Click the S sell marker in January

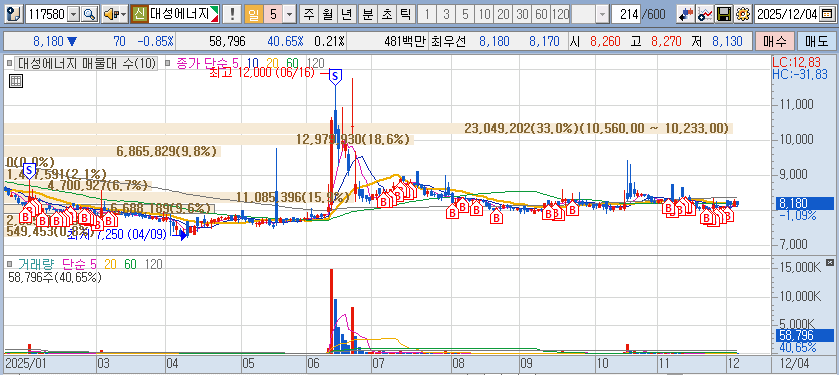point(29,171)
